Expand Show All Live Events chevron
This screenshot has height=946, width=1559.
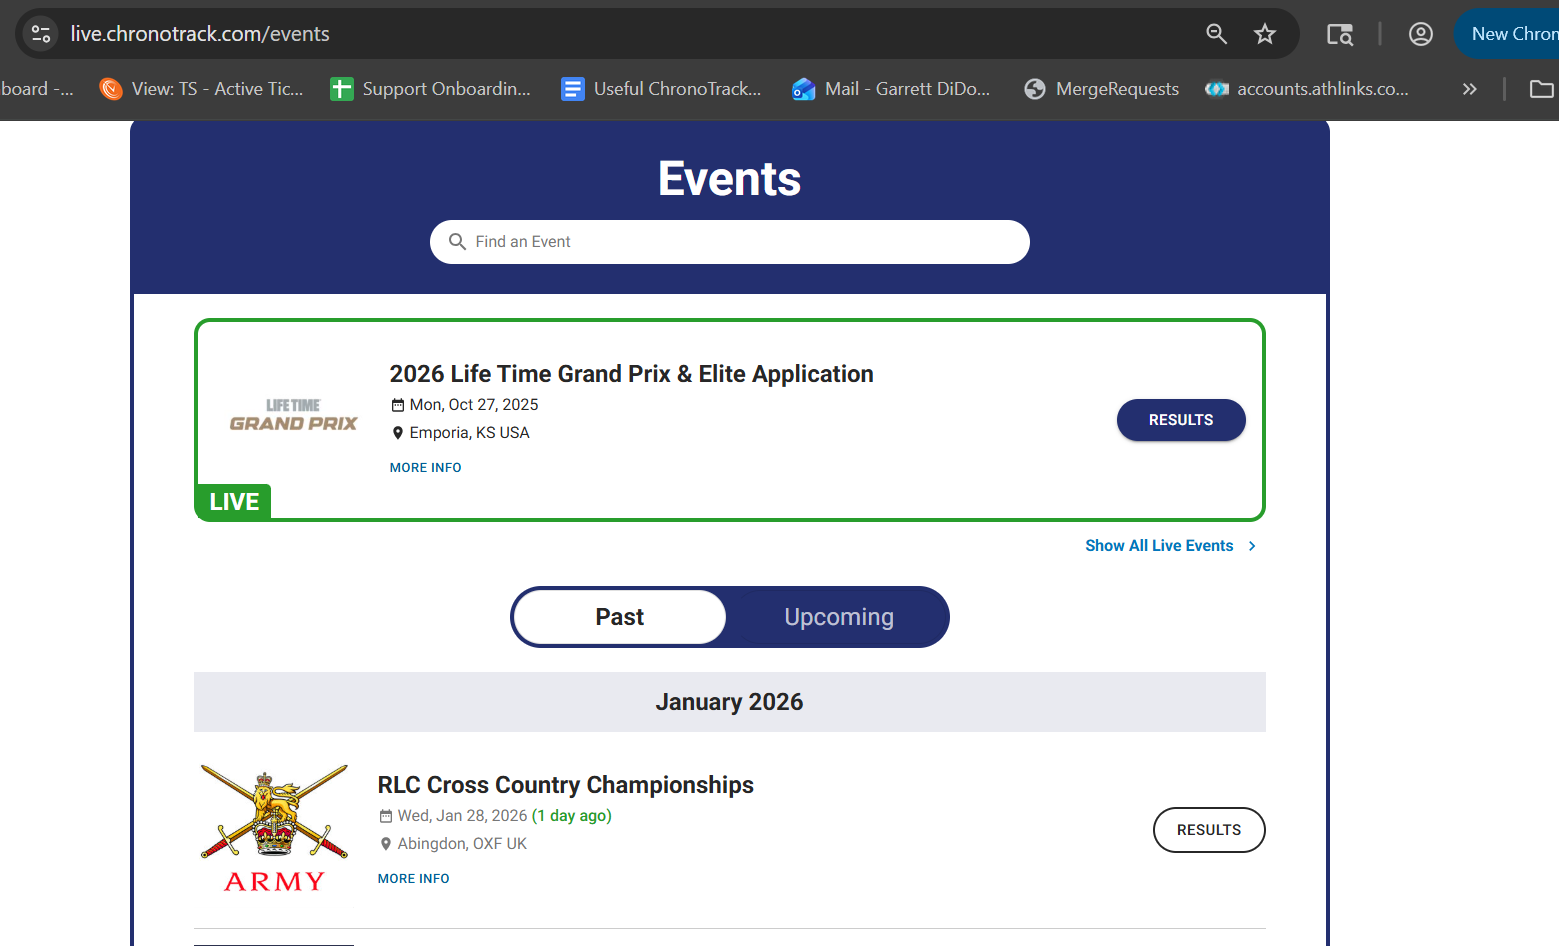[x=1252, y=546]
